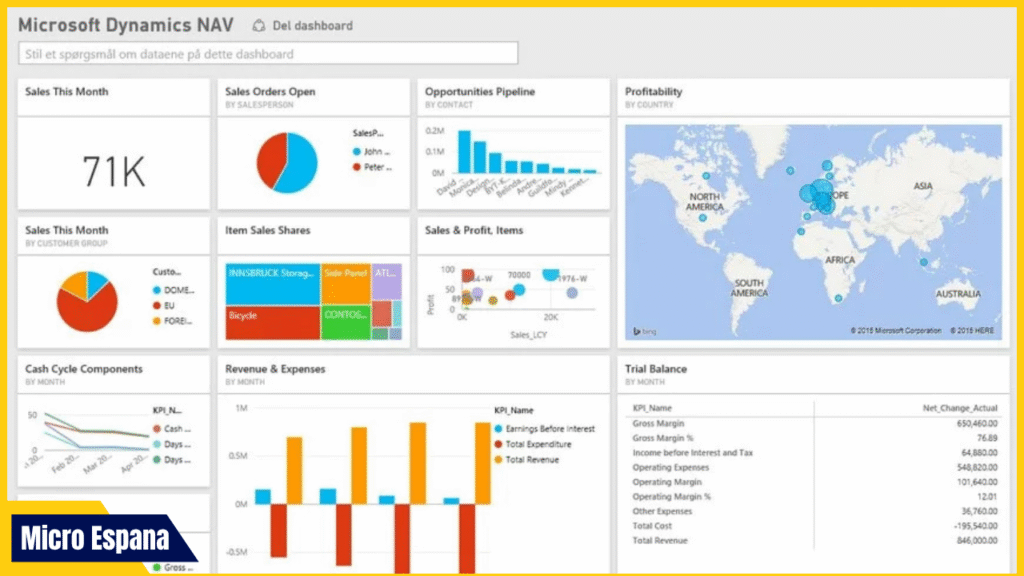Click the Total Expenditure legend marker
The width and height of the screenshot is (1024, 576).
(497, 443)
